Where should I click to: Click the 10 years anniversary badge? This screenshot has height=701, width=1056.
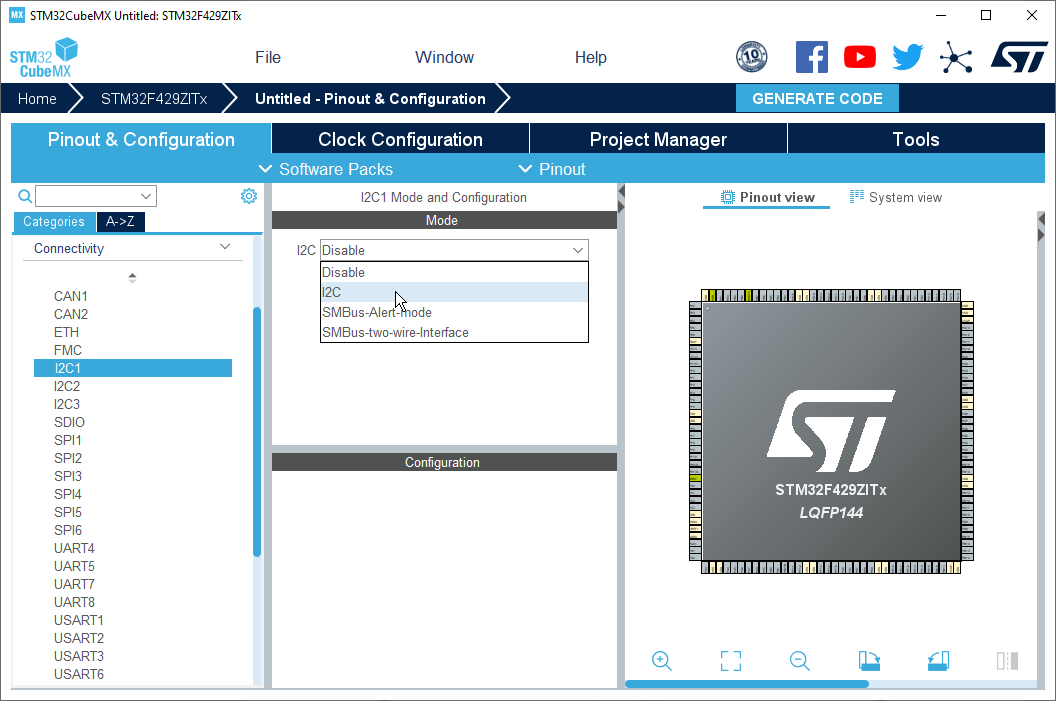[x=752, y=57]
